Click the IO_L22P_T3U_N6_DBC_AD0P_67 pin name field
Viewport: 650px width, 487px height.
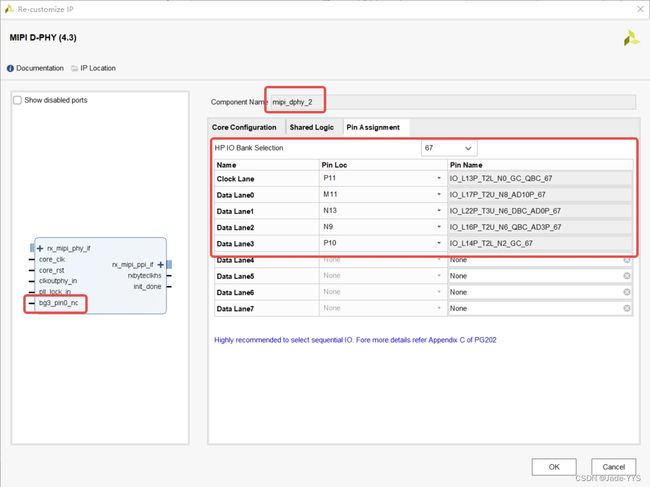pos(540,211)
